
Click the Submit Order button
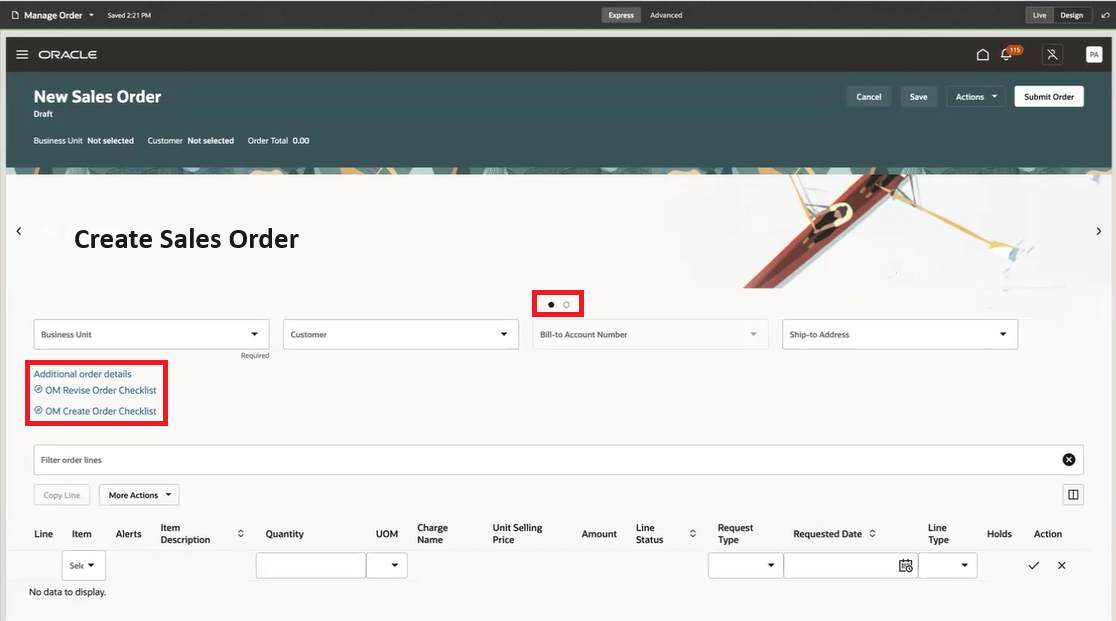tap(1048, 96)
